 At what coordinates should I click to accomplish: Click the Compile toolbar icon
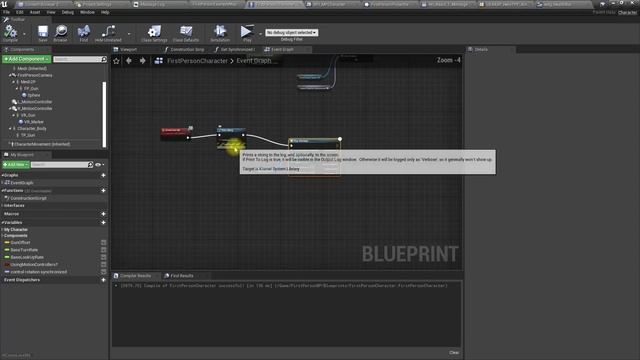click(10, 31)
